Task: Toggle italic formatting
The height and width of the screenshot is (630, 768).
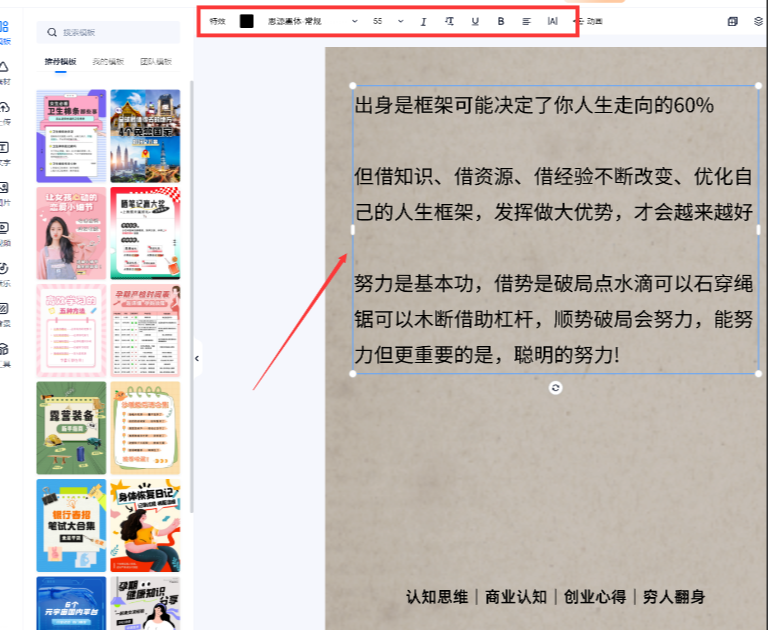Action: coord(424,22)
